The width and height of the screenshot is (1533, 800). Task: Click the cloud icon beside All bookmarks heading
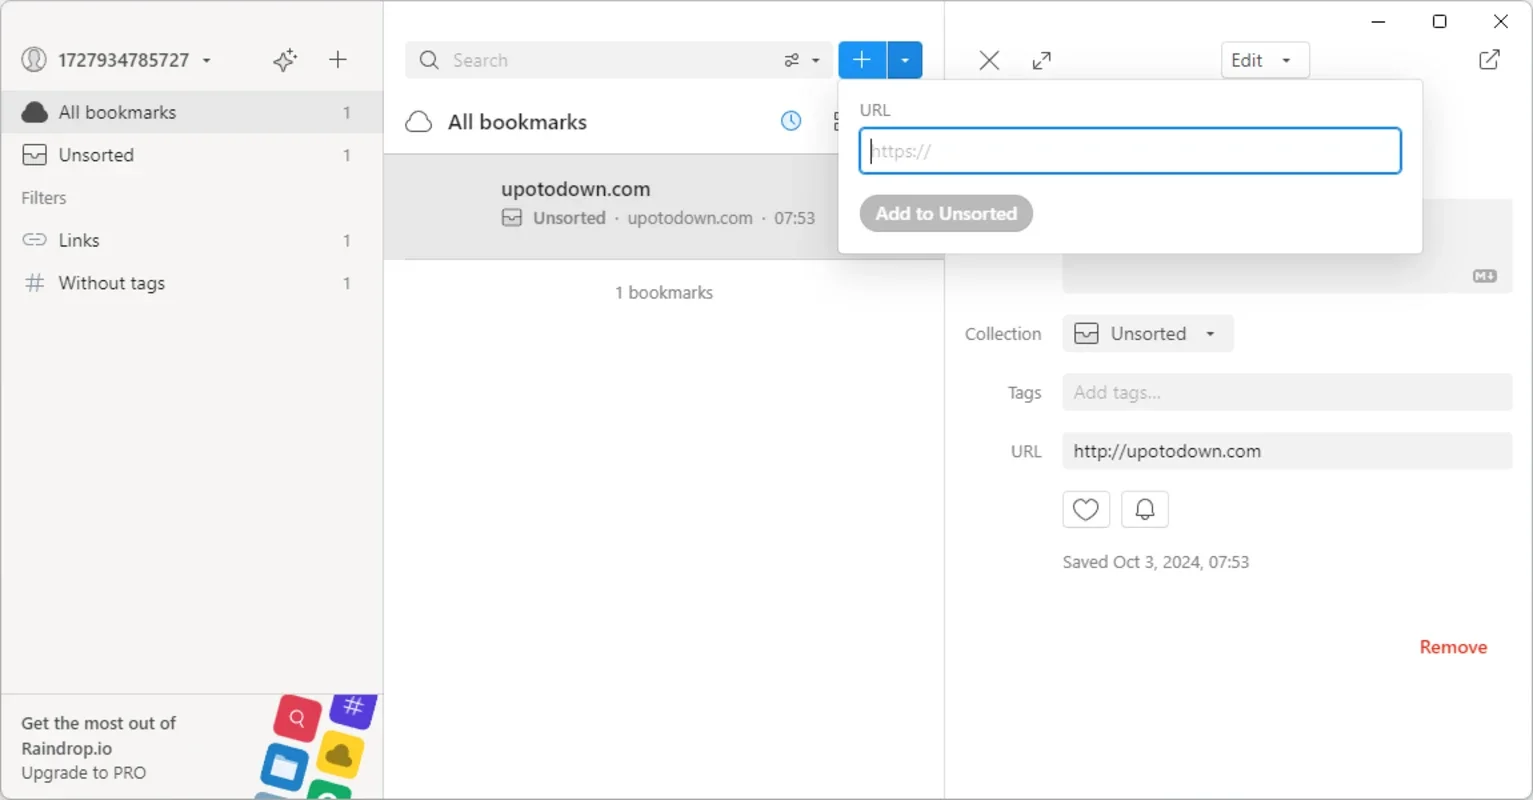pos(419,122)
